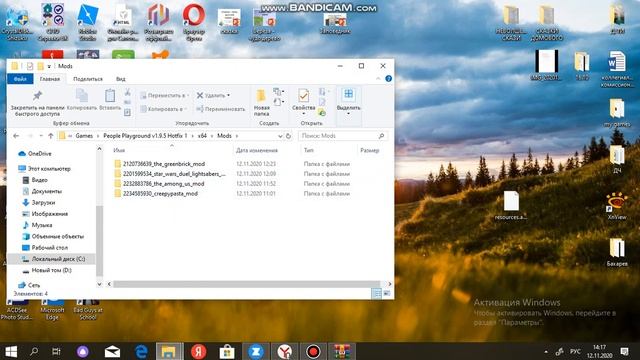Open Roblox Studio desktop shortcut
The height and width of the screenshot is (360, 640).
[x=88, y=23]
